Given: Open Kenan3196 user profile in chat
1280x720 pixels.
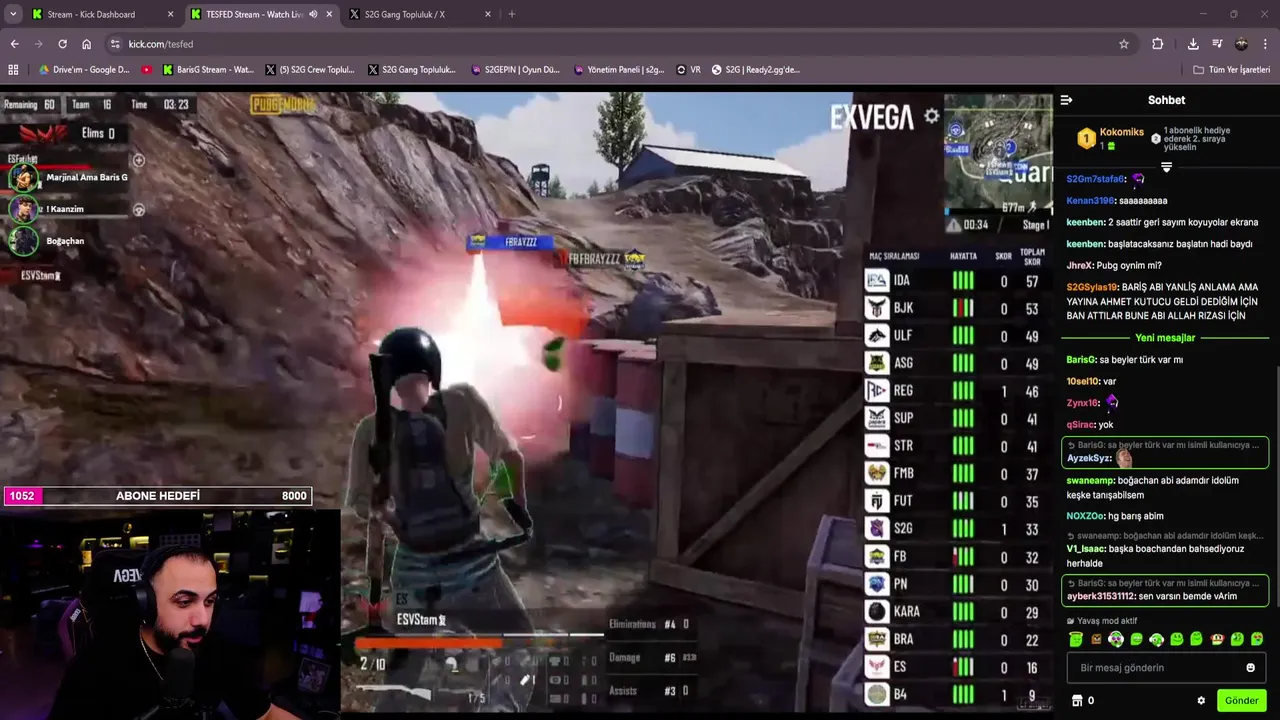Looking at the screenshot, I should coord(1090,201).
